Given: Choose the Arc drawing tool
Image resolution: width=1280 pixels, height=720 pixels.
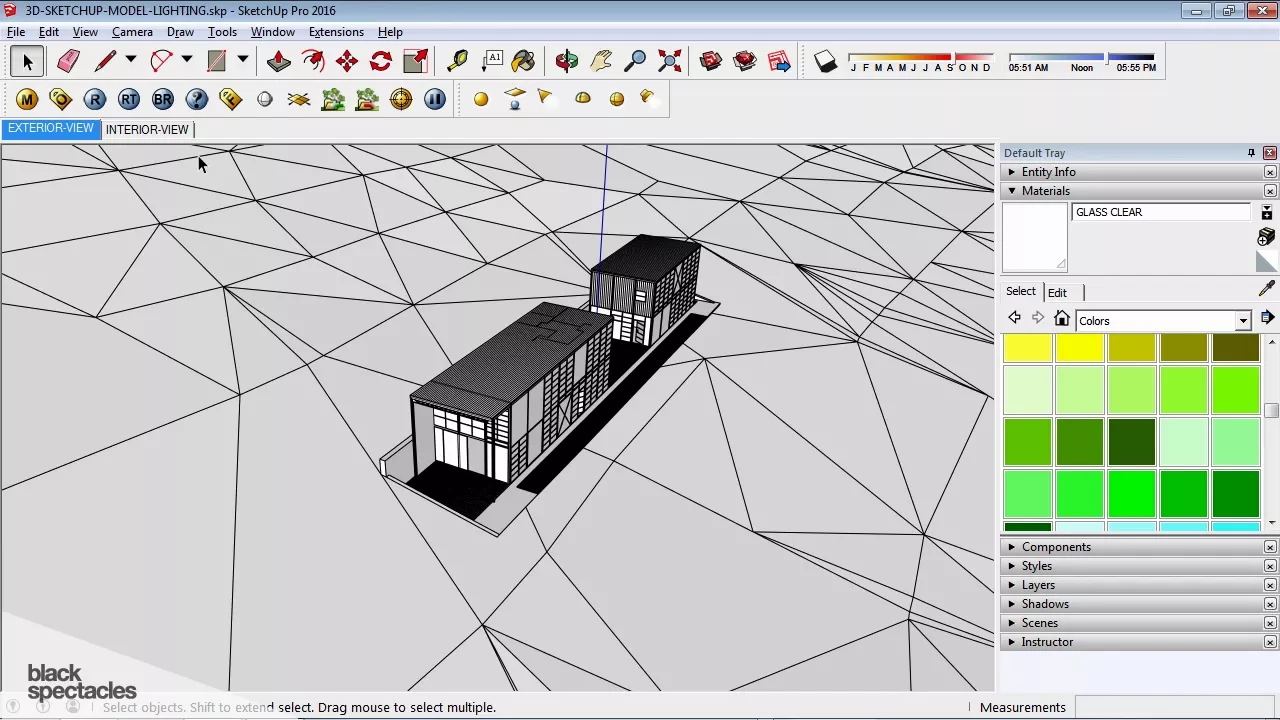Looking at the screenshot, I should click(x=161, y=62).
